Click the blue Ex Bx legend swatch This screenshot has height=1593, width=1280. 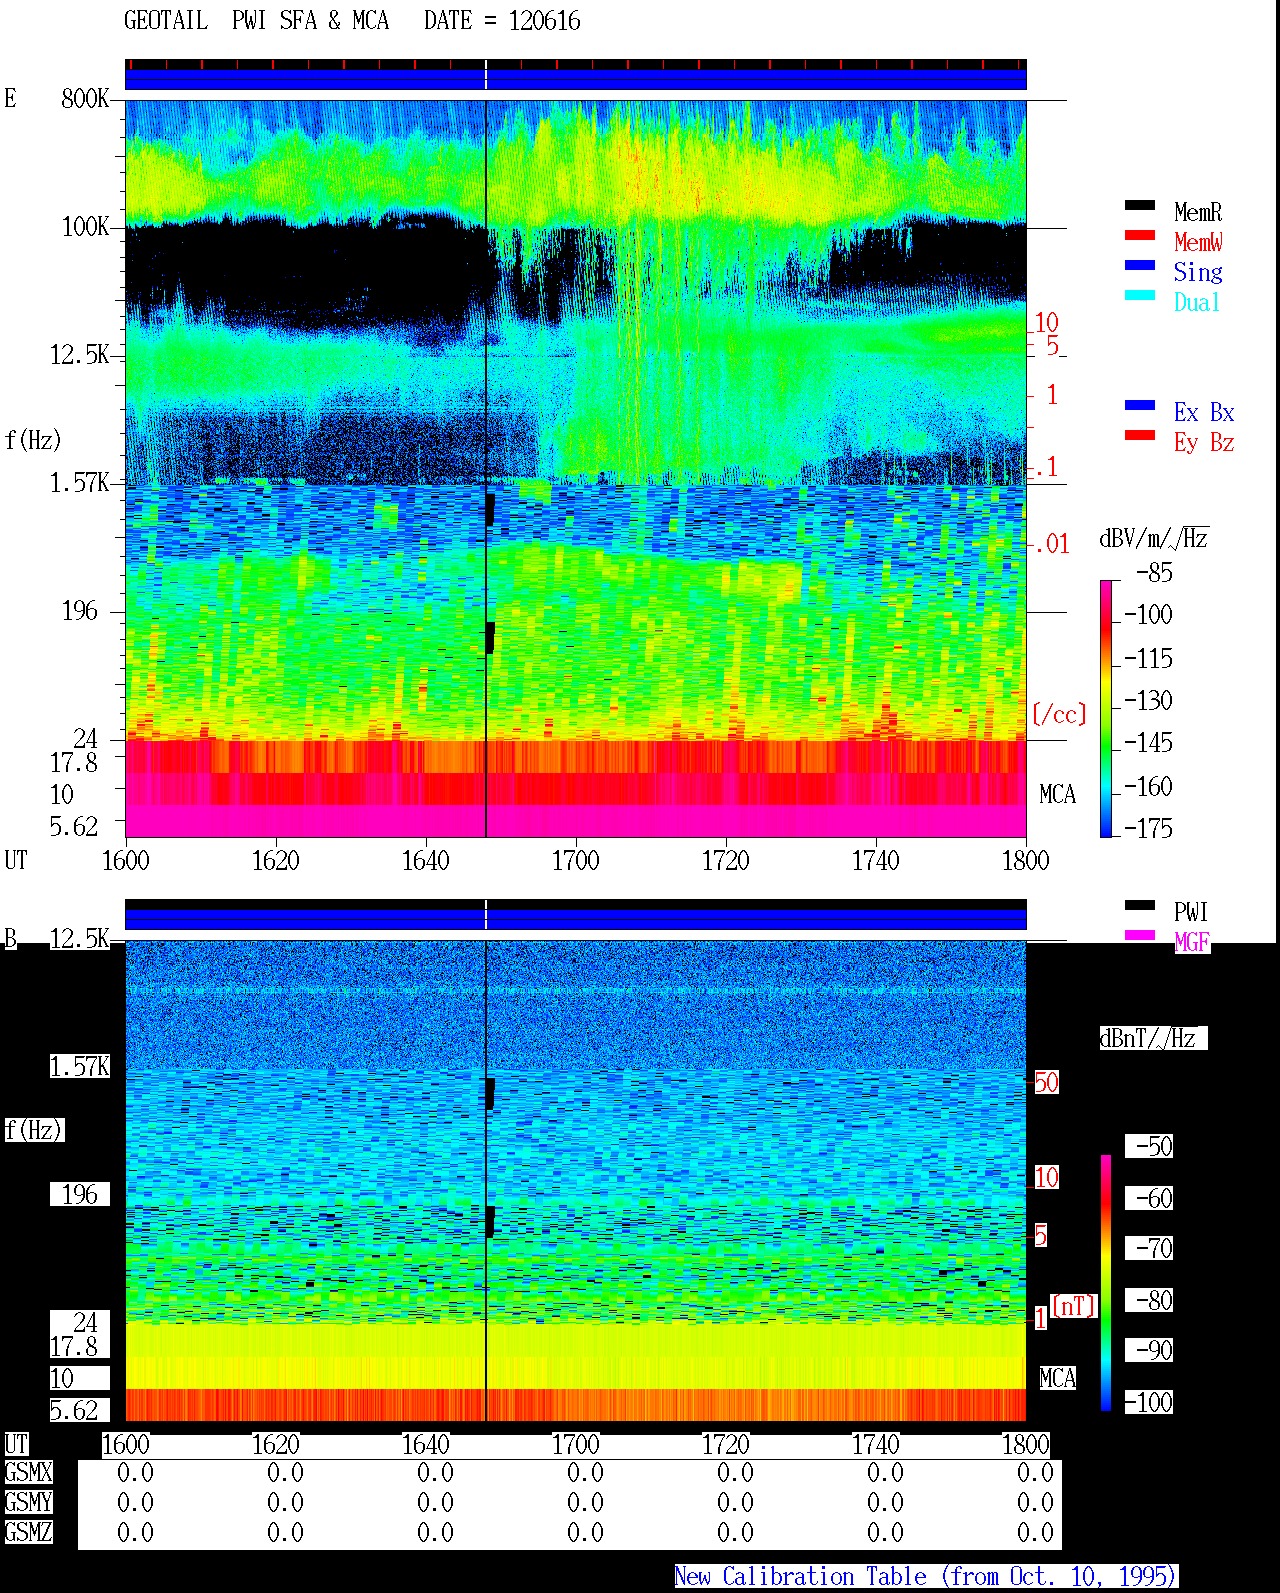click(1139, 406)
